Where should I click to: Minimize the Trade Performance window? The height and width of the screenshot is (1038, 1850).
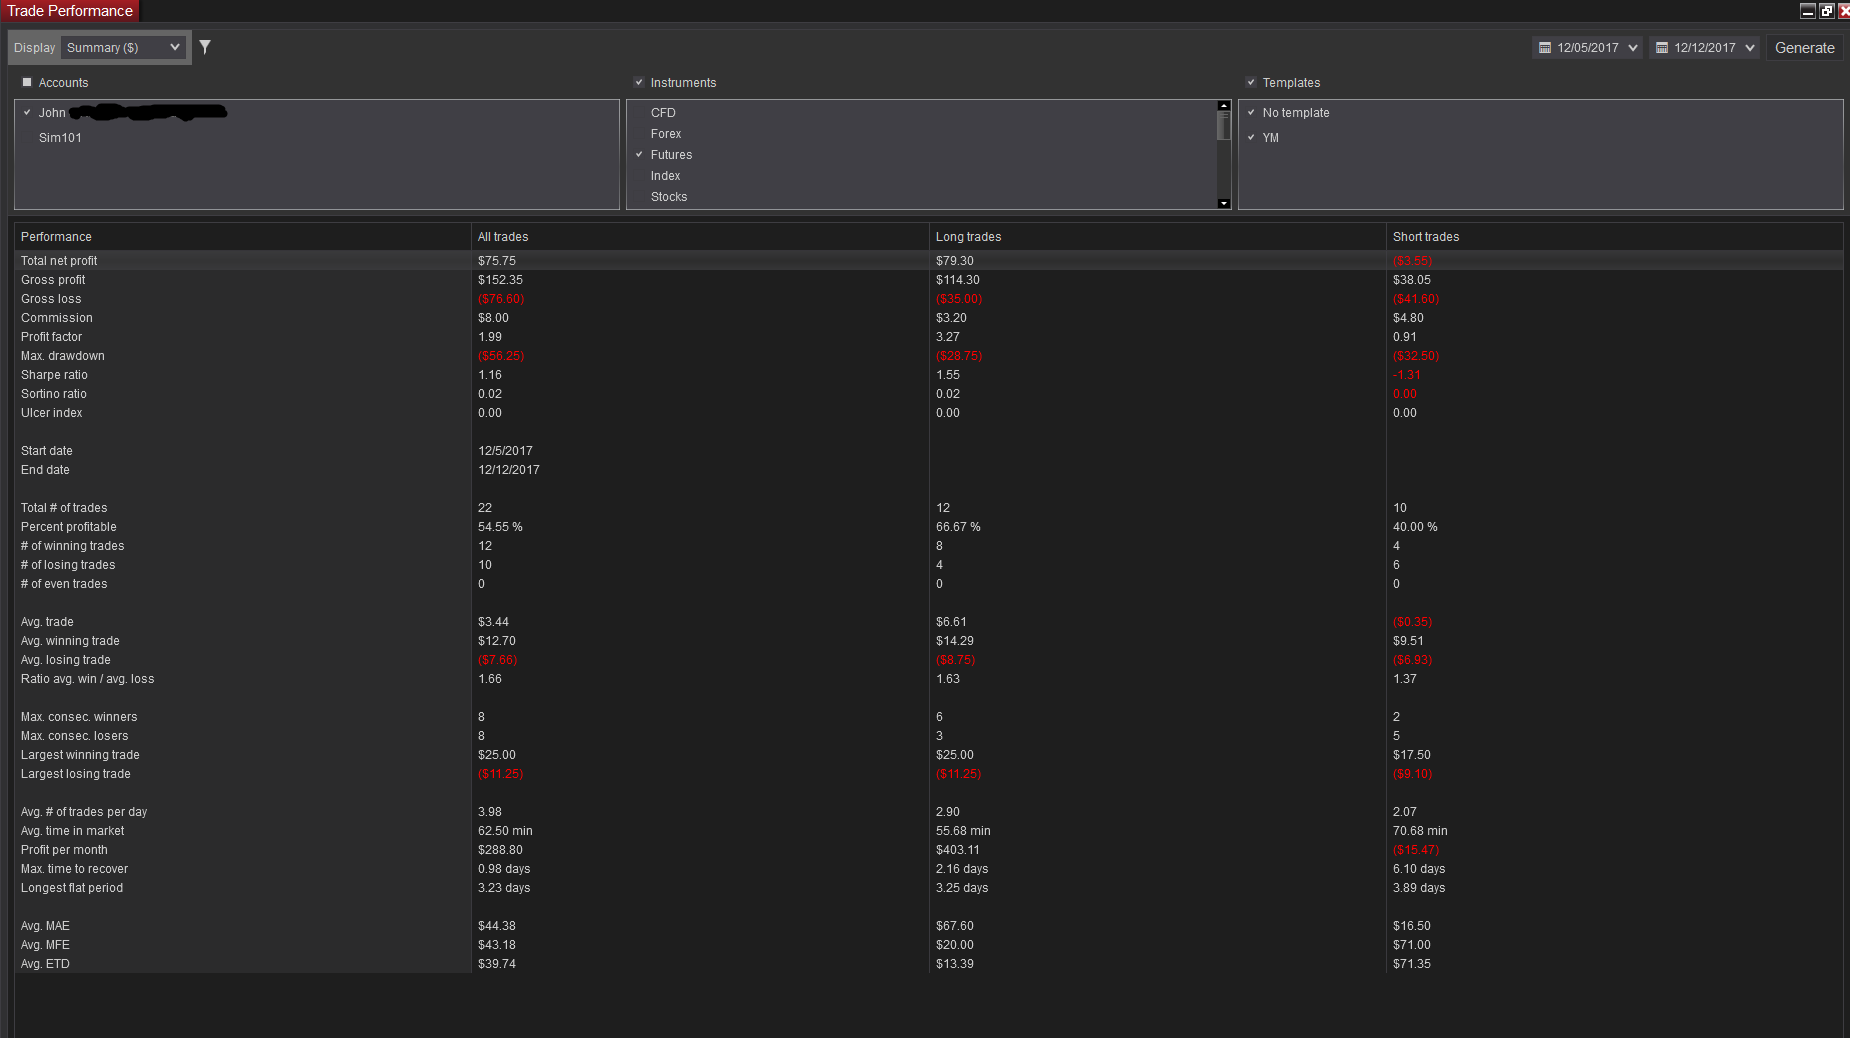pos(1808,11)
